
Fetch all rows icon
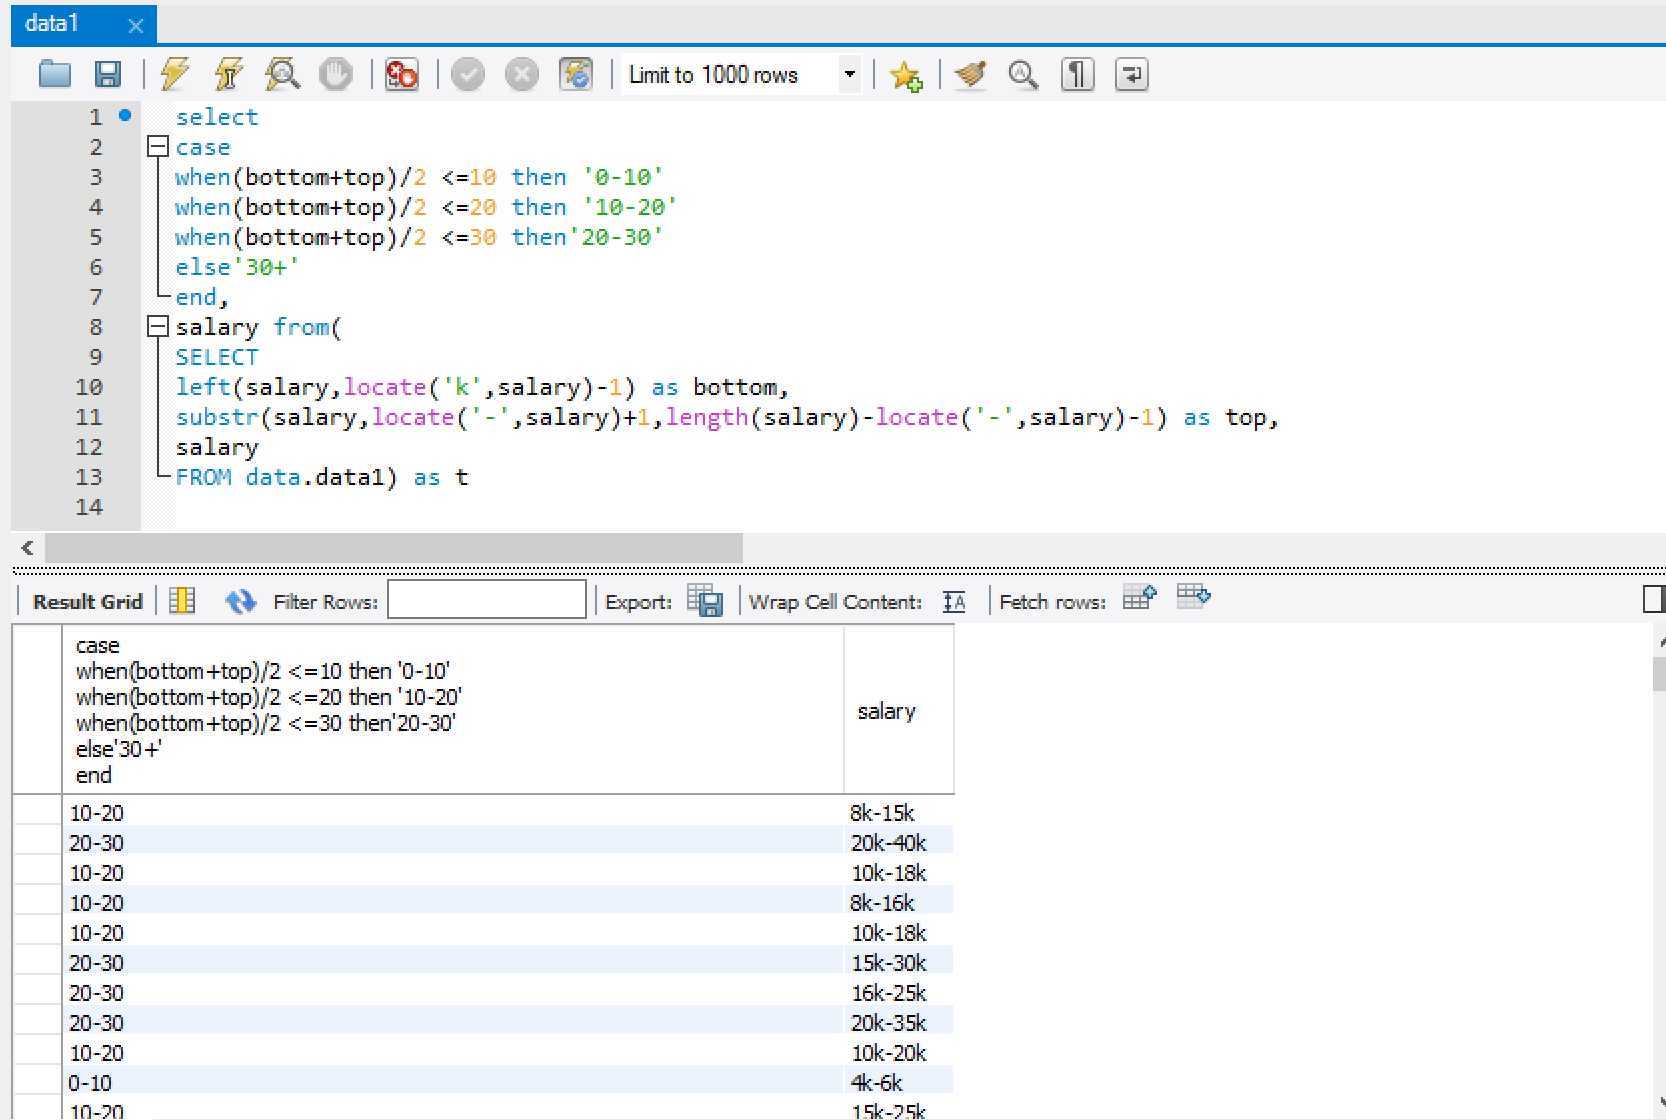click(1193, 597)
